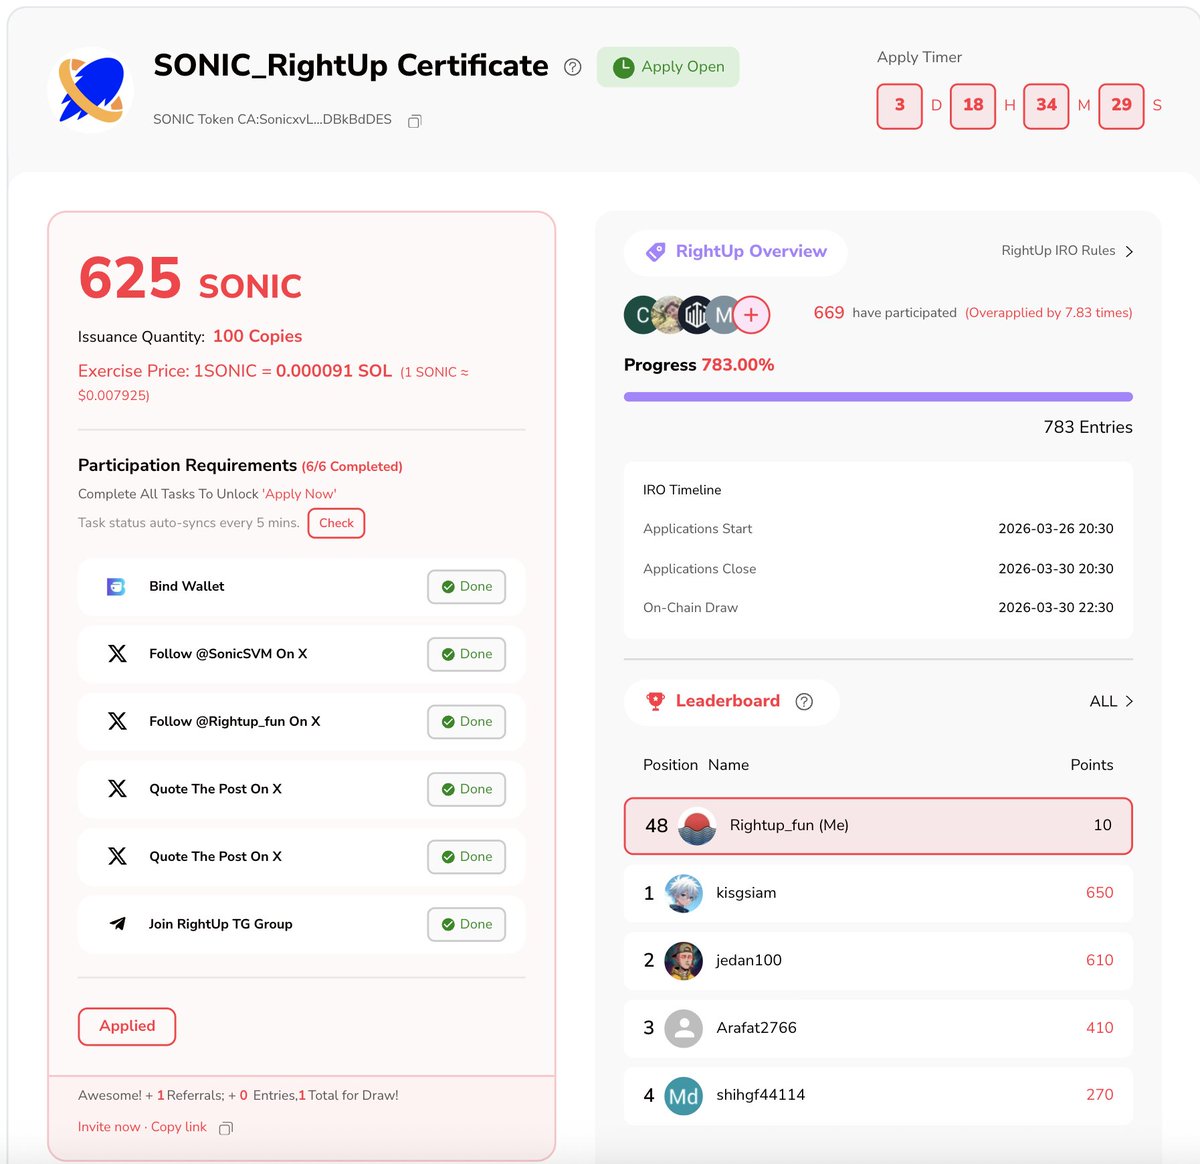Click Done status for Bind Wallet
This screenshot has height=1164, width=1200.
tap(467, 587)
